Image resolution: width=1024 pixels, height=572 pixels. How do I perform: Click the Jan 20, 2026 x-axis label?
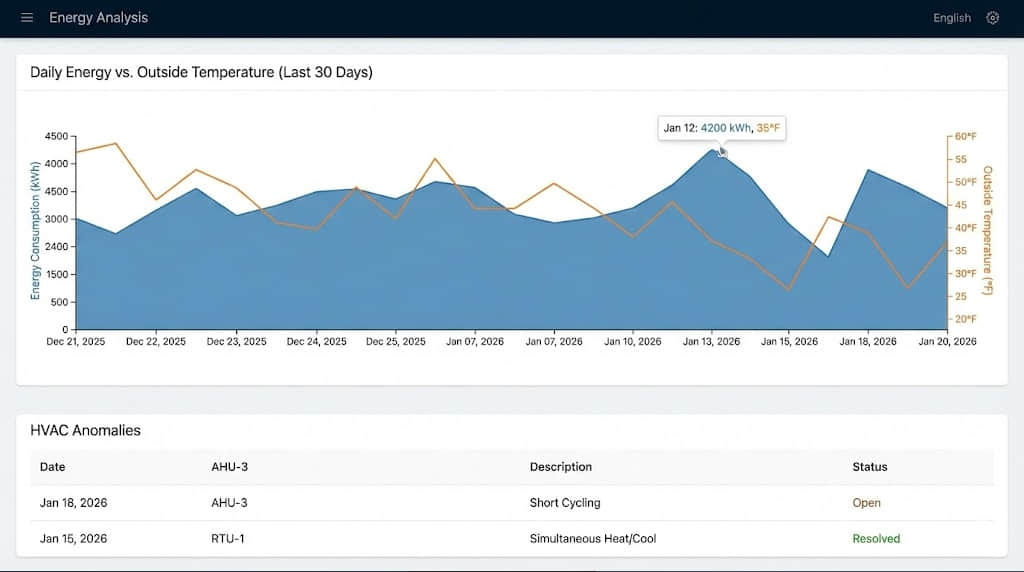(946, 342)
